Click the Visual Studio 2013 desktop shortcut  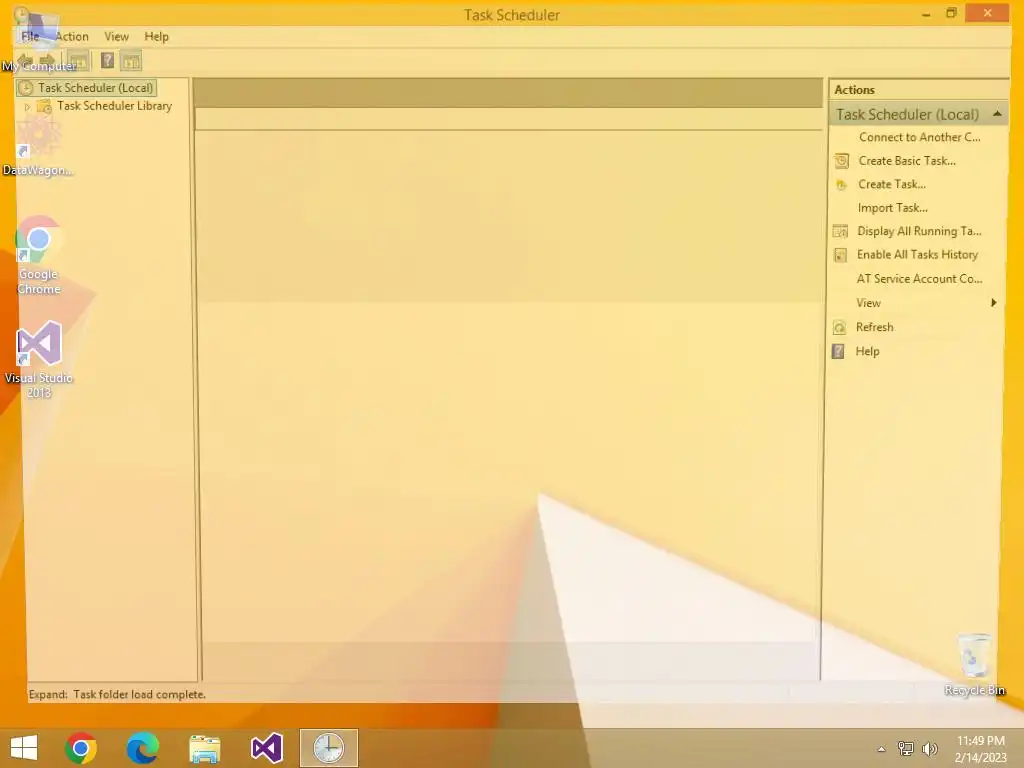[39, 360]
